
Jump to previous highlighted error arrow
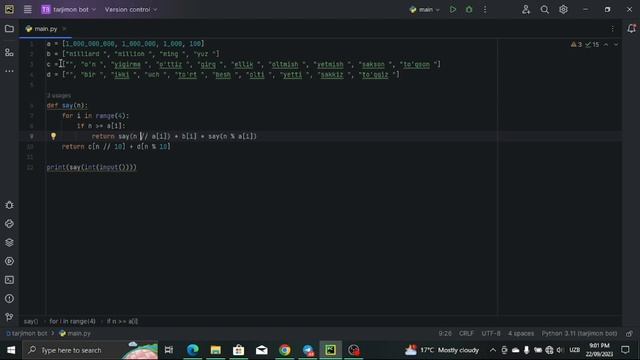606,44
